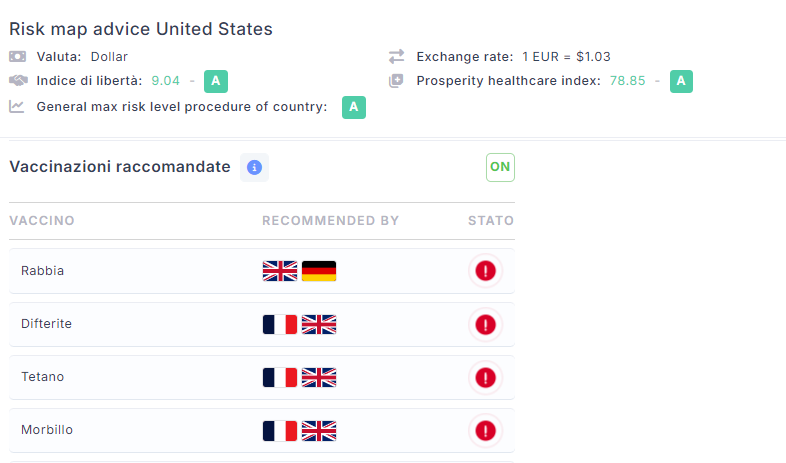Click the Prosperity healthcare index A badge
The width and height of the screenshot is (786, 463).
tap(681, 81)
